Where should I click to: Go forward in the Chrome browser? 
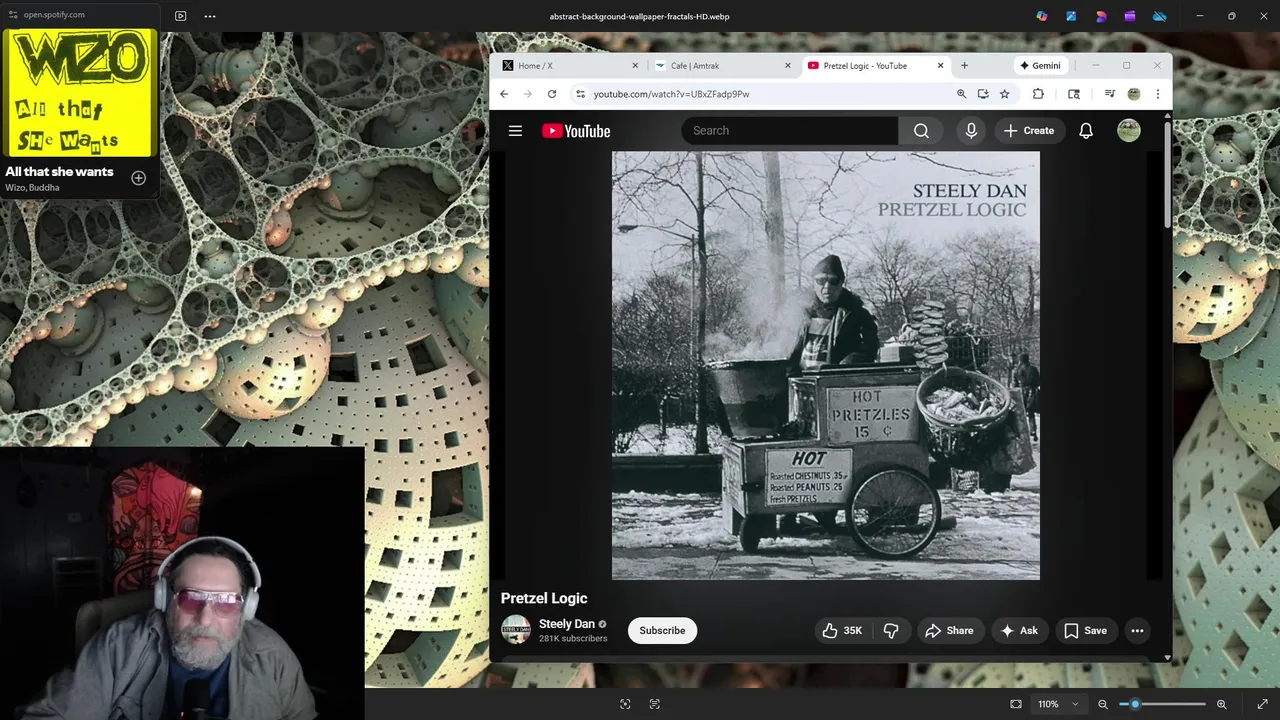(528, 94)
